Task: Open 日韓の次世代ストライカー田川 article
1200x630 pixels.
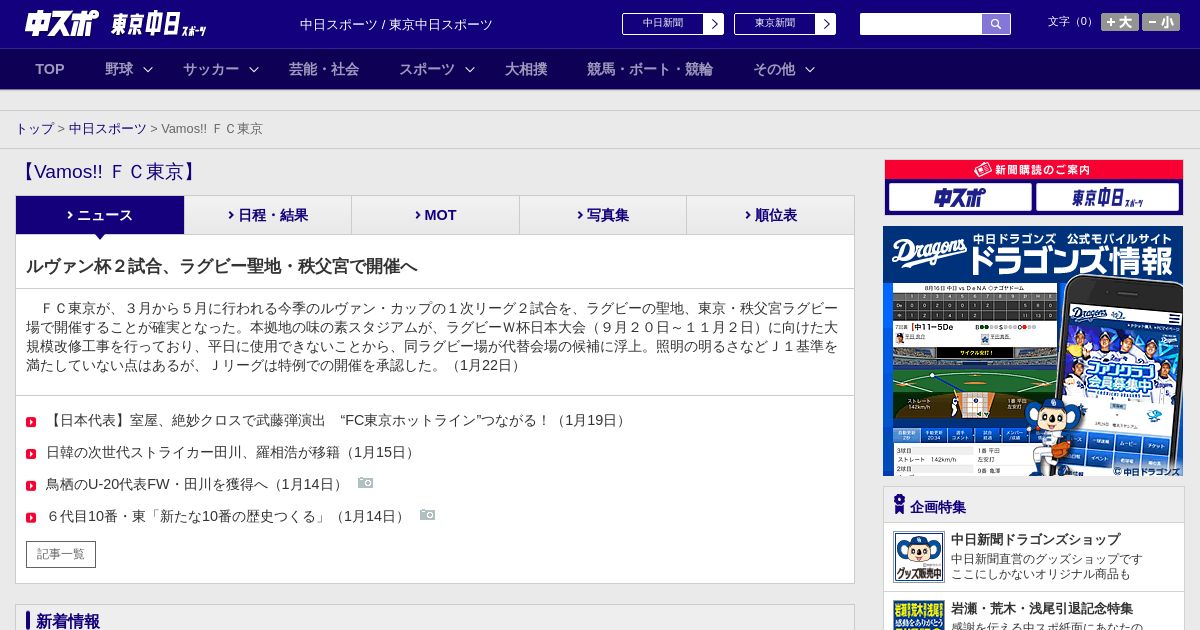Action: (232, 453)
